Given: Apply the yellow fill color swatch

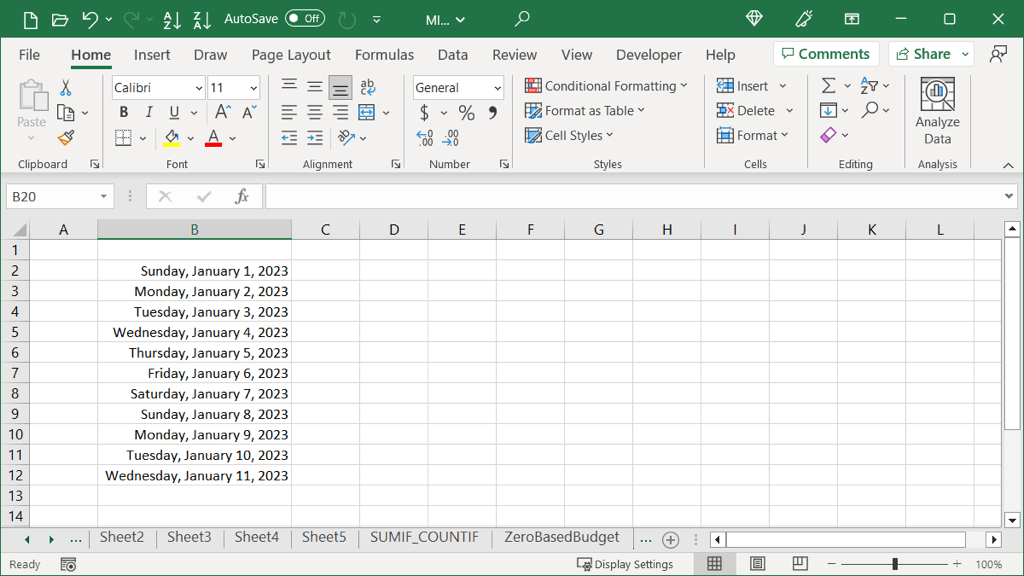Looking at the screenshot, I should (x=172, y=138).
